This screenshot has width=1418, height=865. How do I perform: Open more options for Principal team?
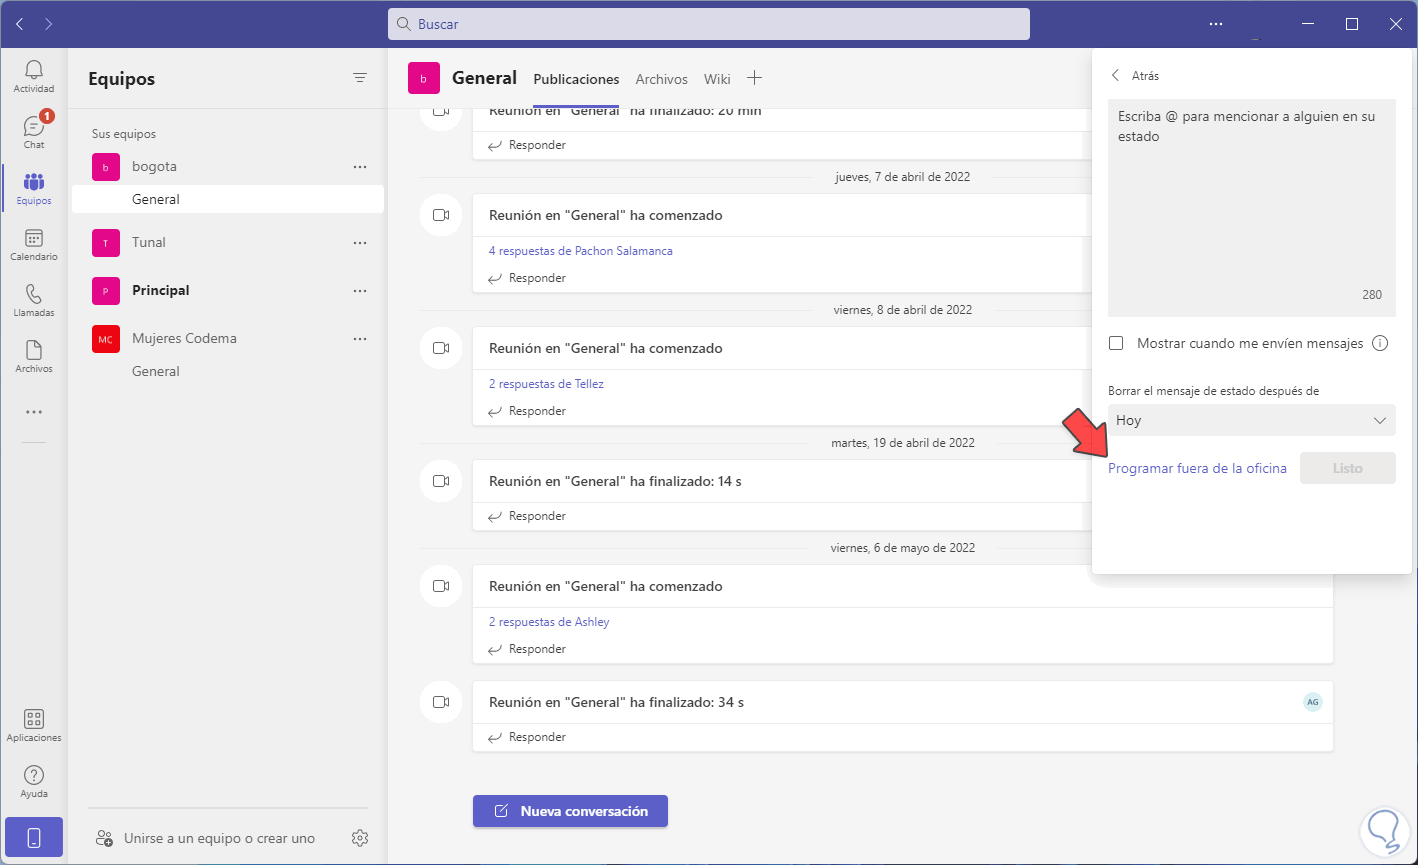point(360,291)
